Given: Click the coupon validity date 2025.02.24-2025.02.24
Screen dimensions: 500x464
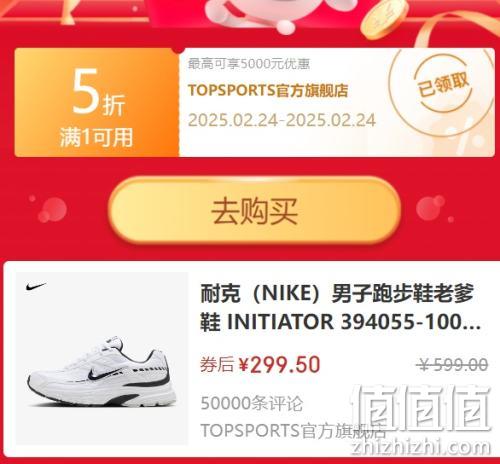Looking at the screenshot, I should pos(282,120).
